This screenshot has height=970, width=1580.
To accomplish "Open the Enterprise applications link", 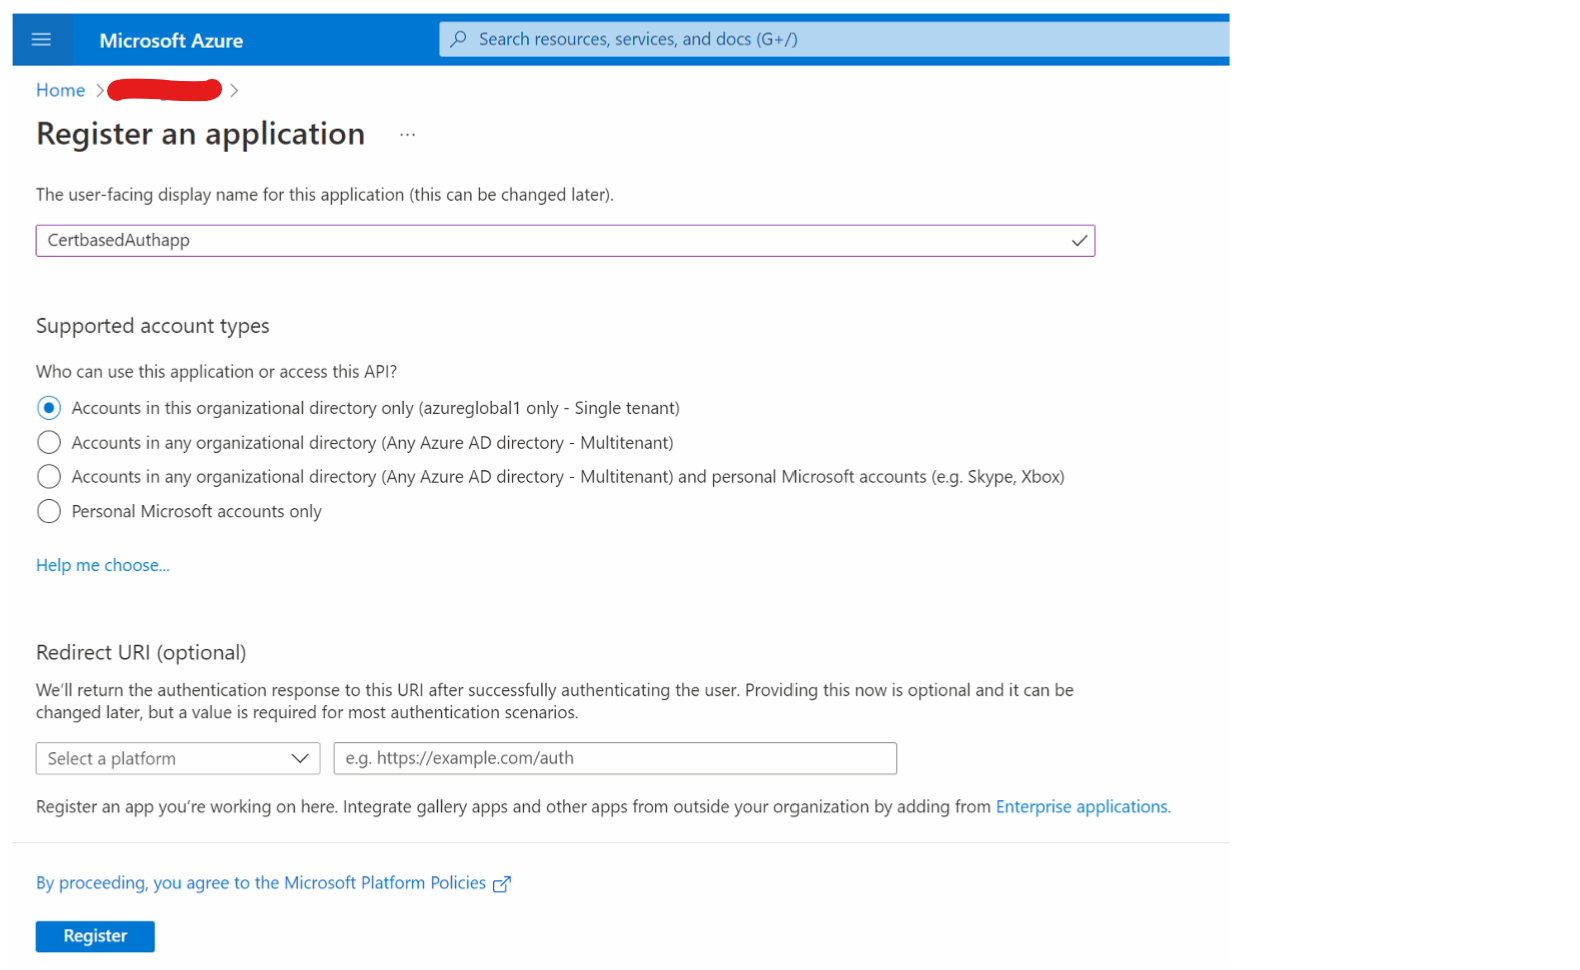I will 1081,807.
